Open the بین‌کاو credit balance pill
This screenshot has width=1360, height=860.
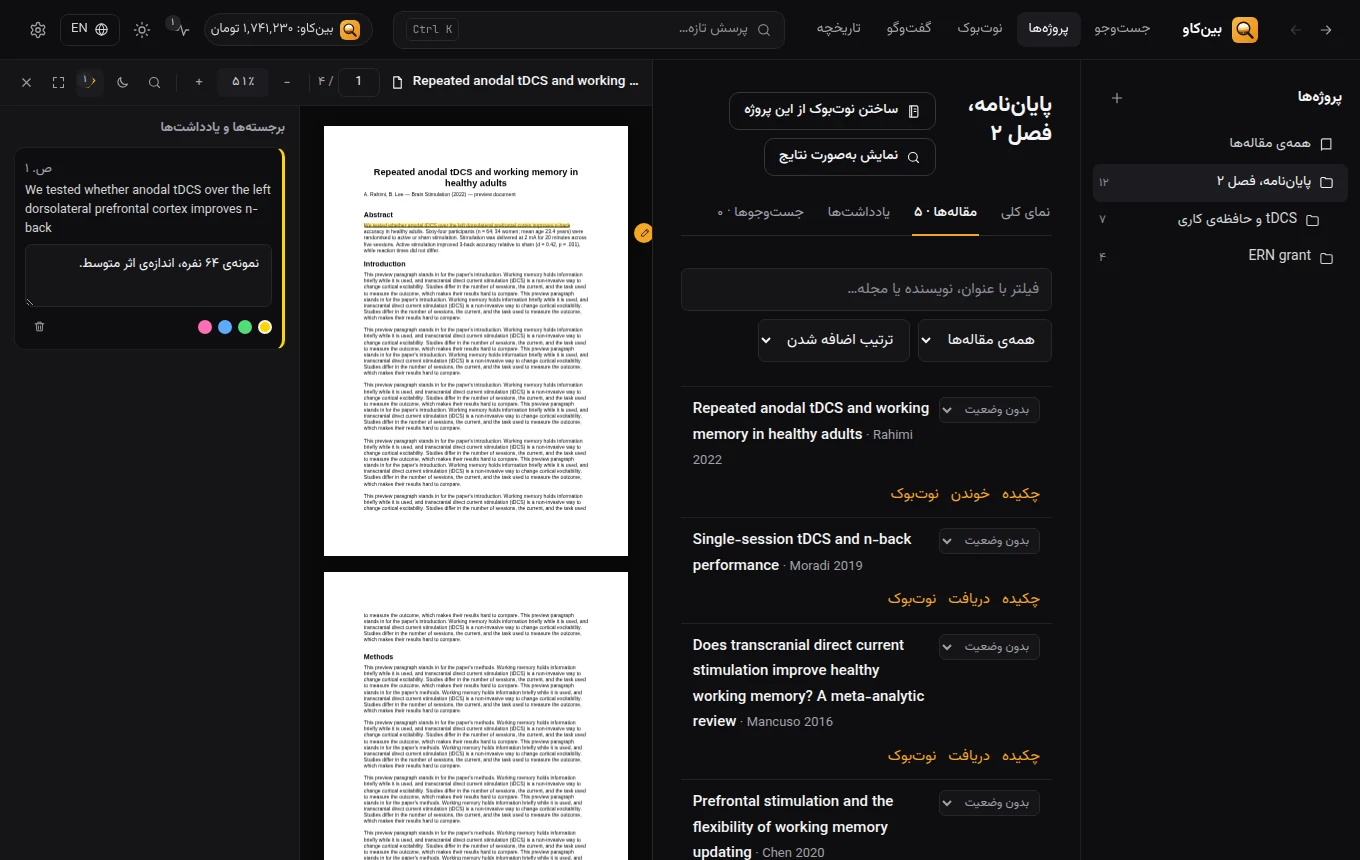[x=288, y=30]
